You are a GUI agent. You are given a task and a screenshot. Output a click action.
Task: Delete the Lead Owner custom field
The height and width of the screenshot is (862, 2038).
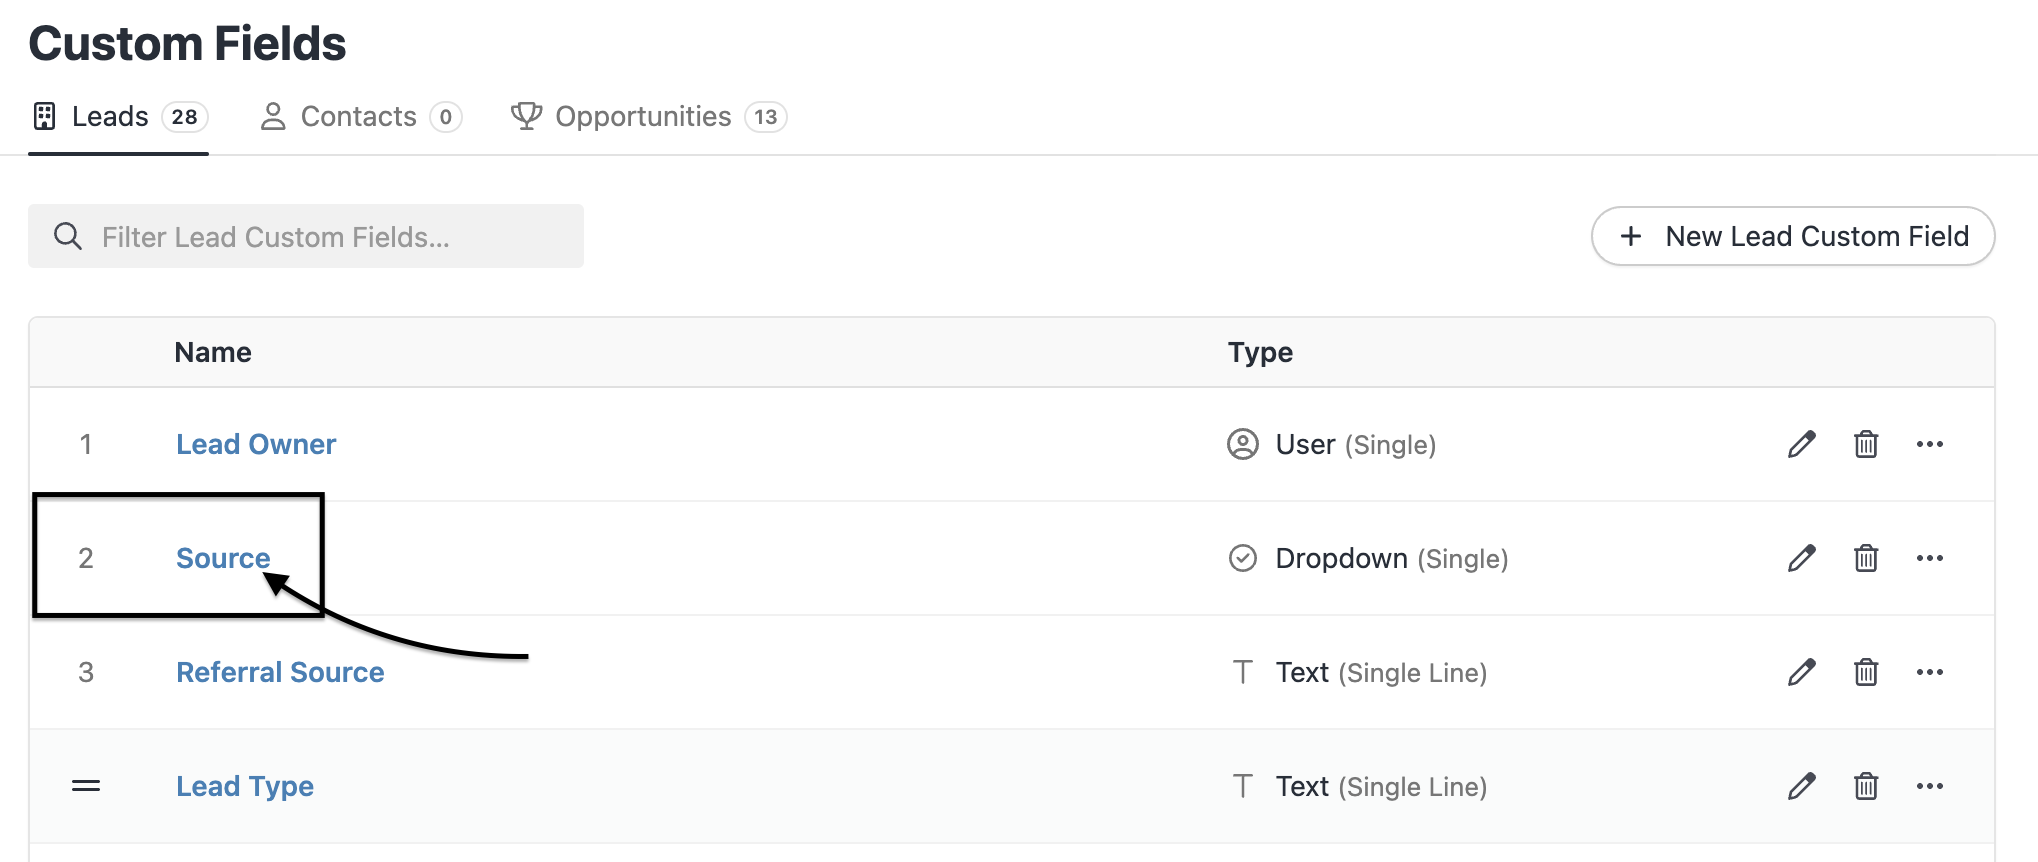coord(1865,444)
